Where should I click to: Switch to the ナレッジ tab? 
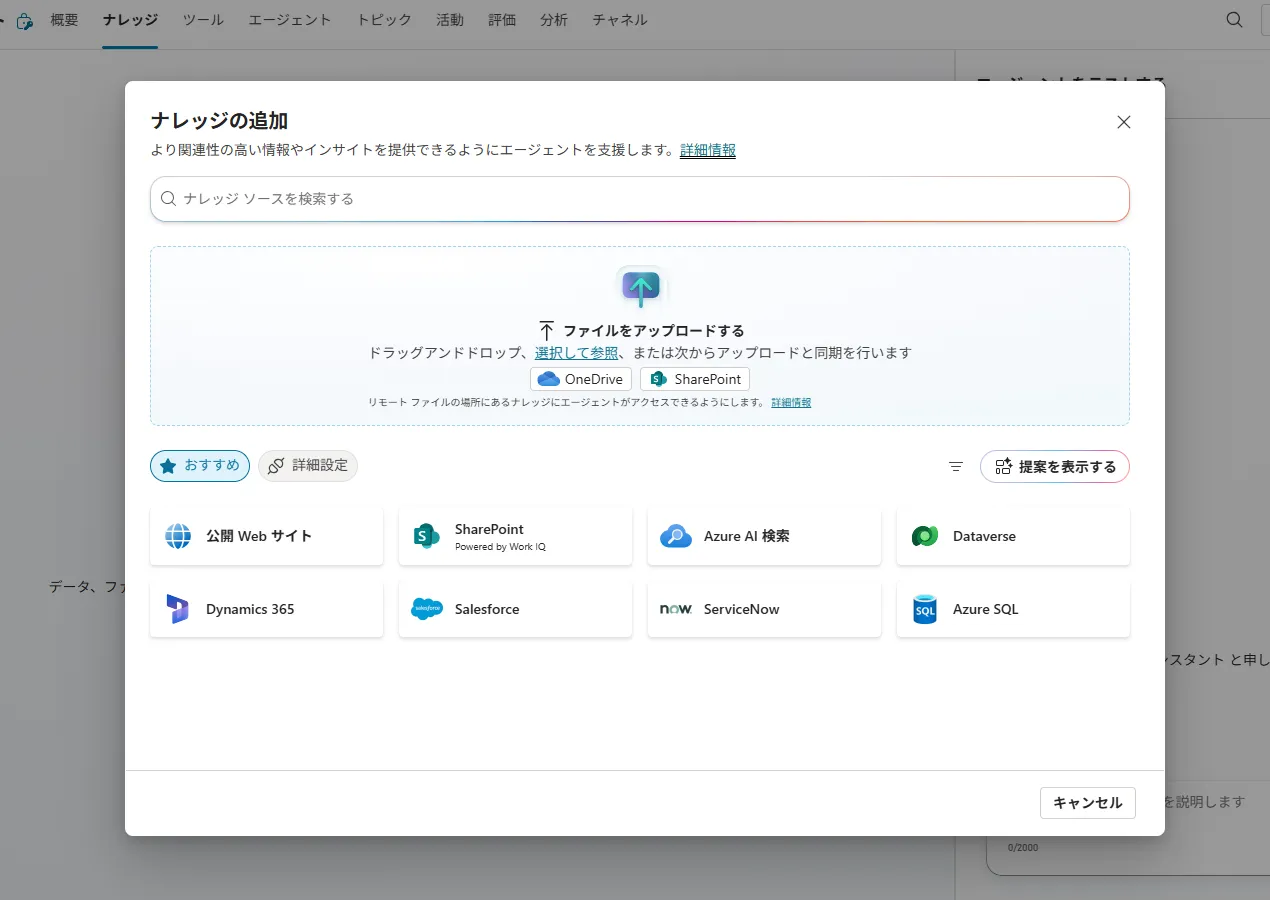[130, 20]
